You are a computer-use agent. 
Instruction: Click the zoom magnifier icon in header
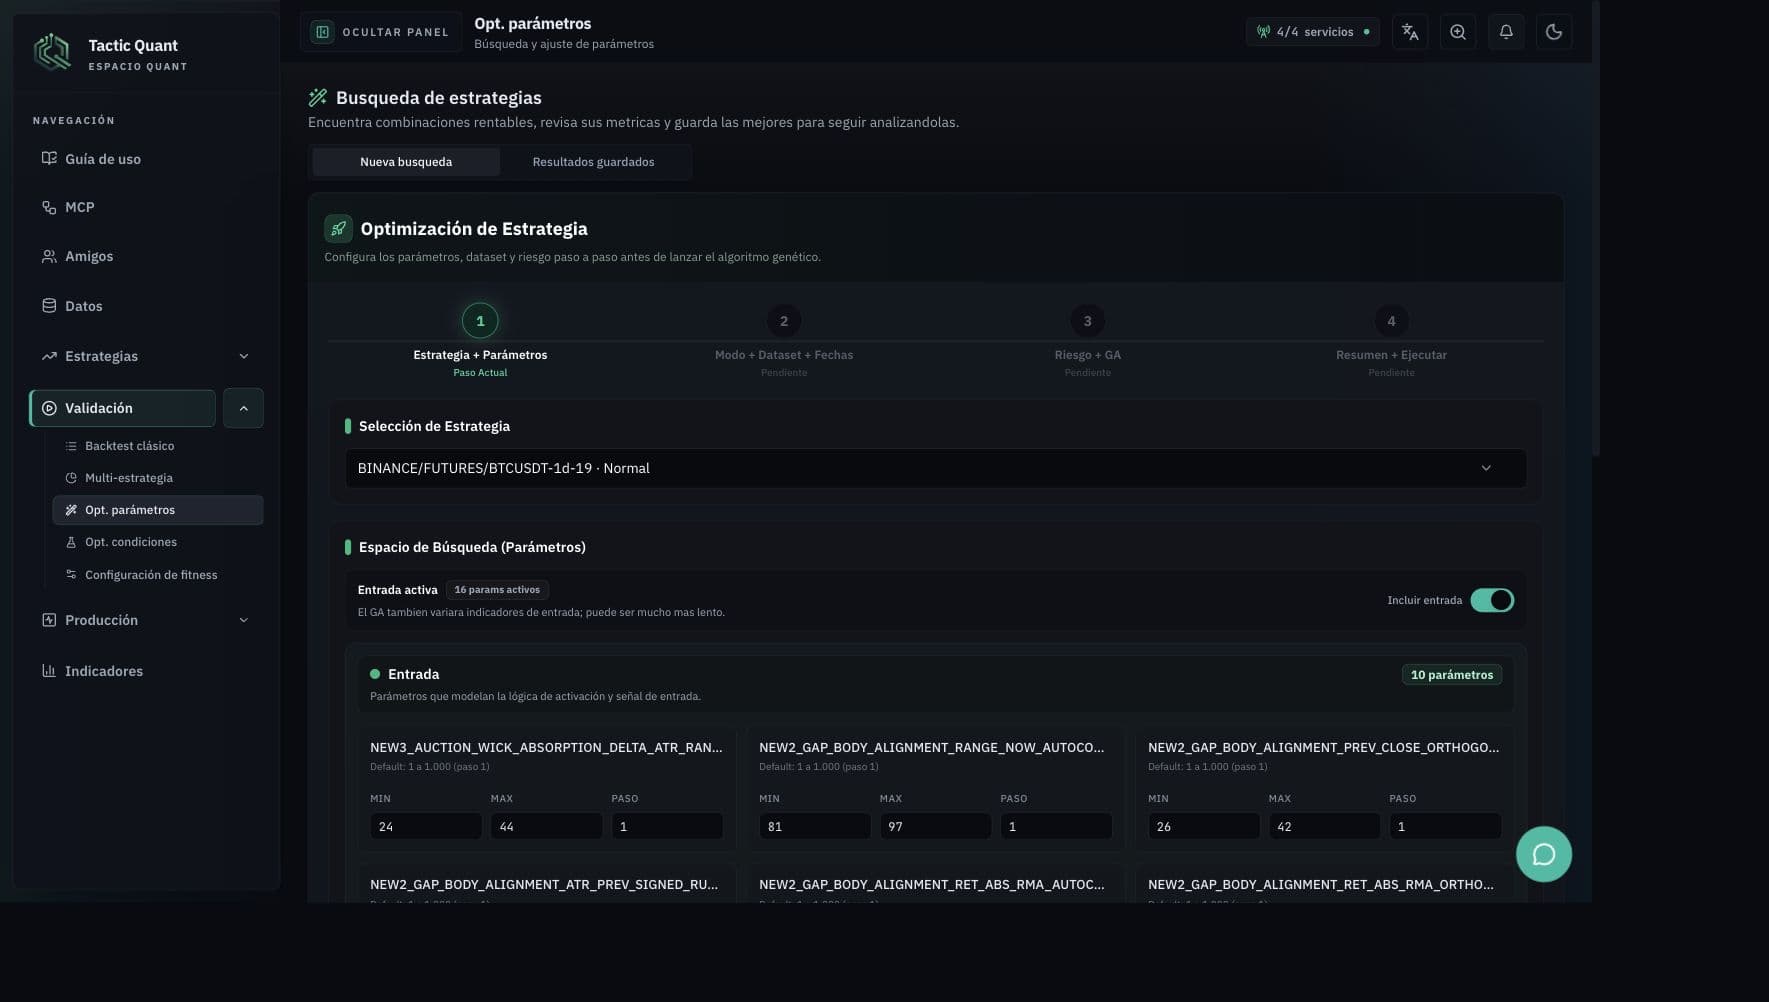tap(1458, 32)
